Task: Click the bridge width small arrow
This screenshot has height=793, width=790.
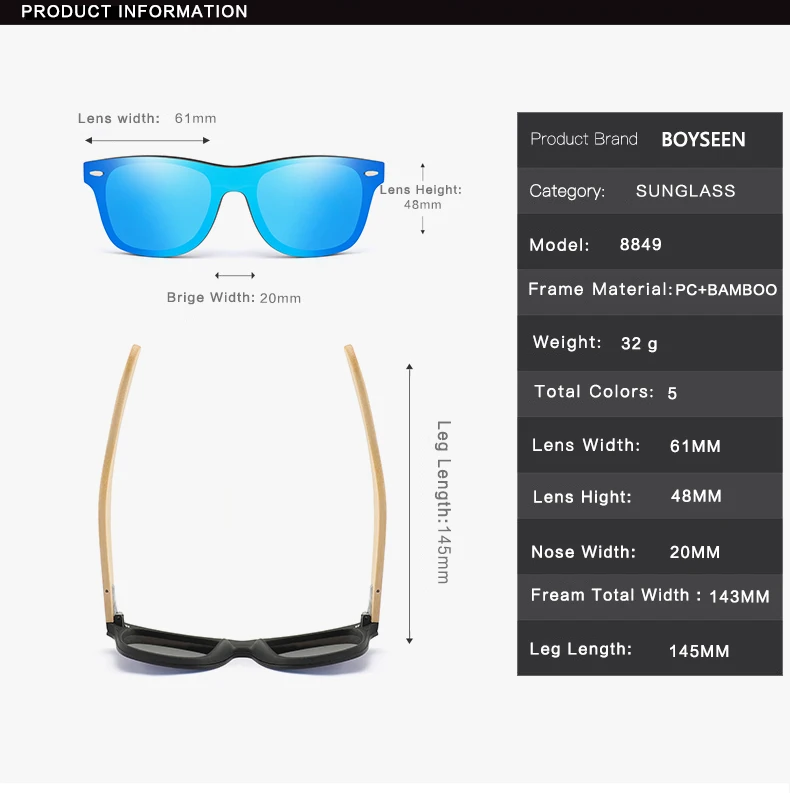Action: (235, 275)
